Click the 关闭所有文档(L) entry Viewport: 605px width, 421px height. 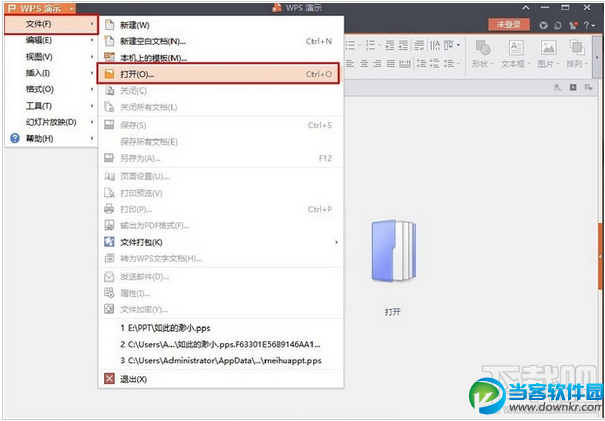pyautogui.click(x=221, y=107)
